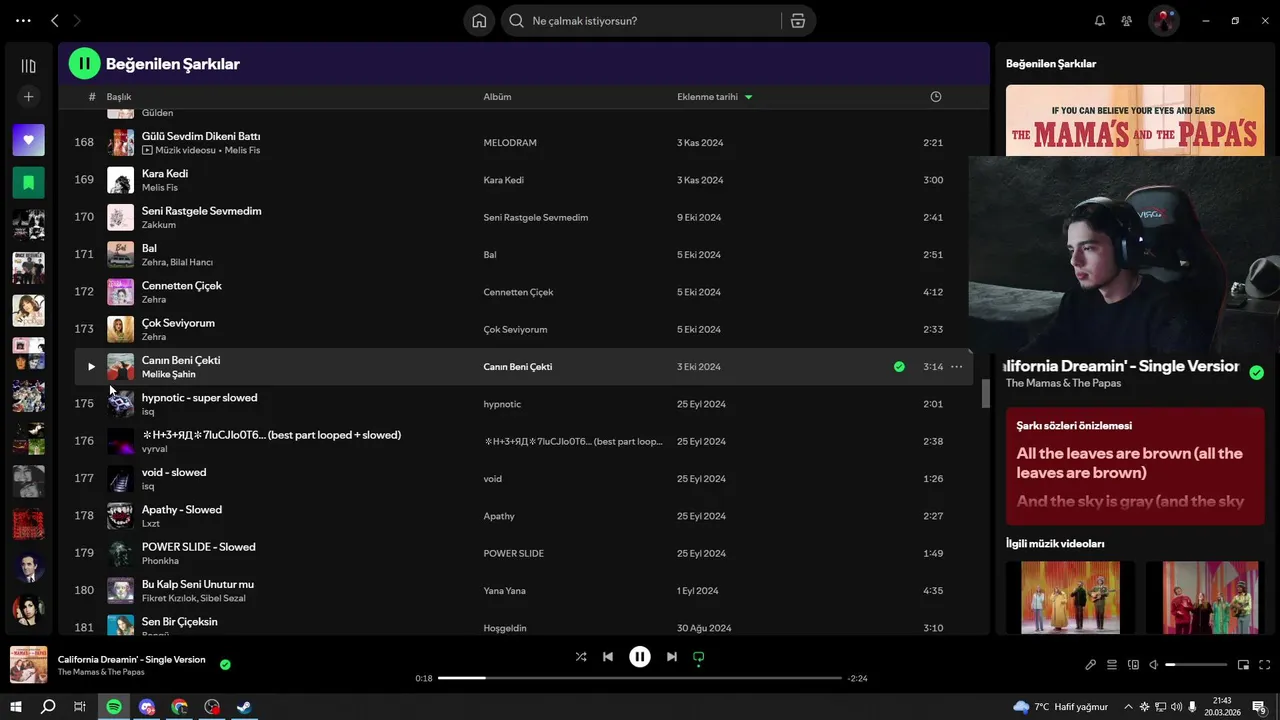Screen dimensions: 1280x720
Task: Click the now playing album cover thumbnail
Action: tap(28, 665)
